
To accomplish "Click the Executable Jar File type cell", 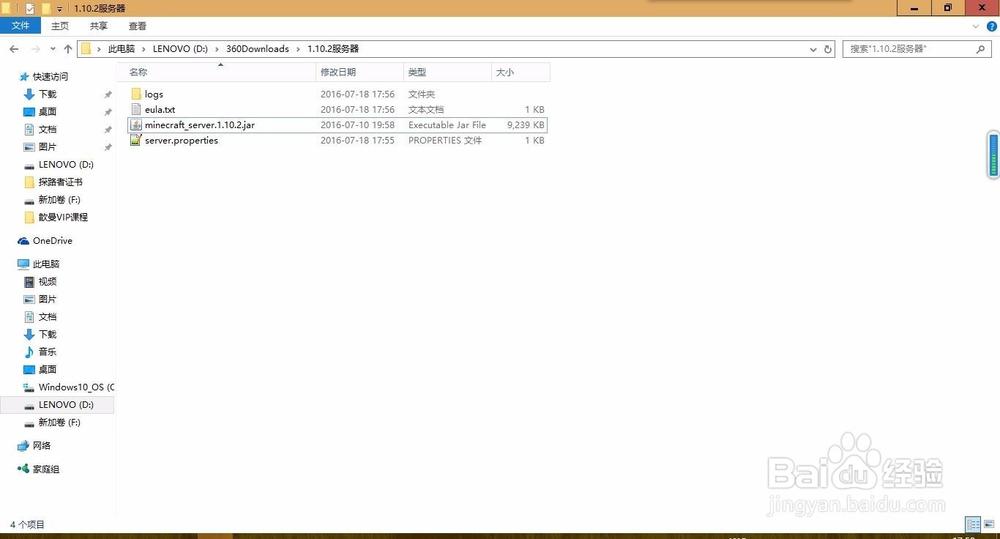I will (447, 125).
